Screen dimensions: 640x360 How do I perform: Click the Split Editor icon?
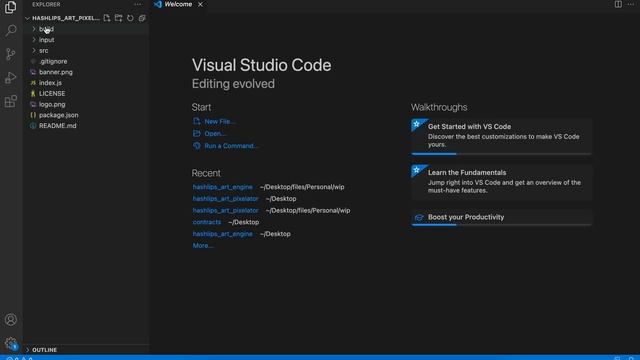(x=618, y=4)
